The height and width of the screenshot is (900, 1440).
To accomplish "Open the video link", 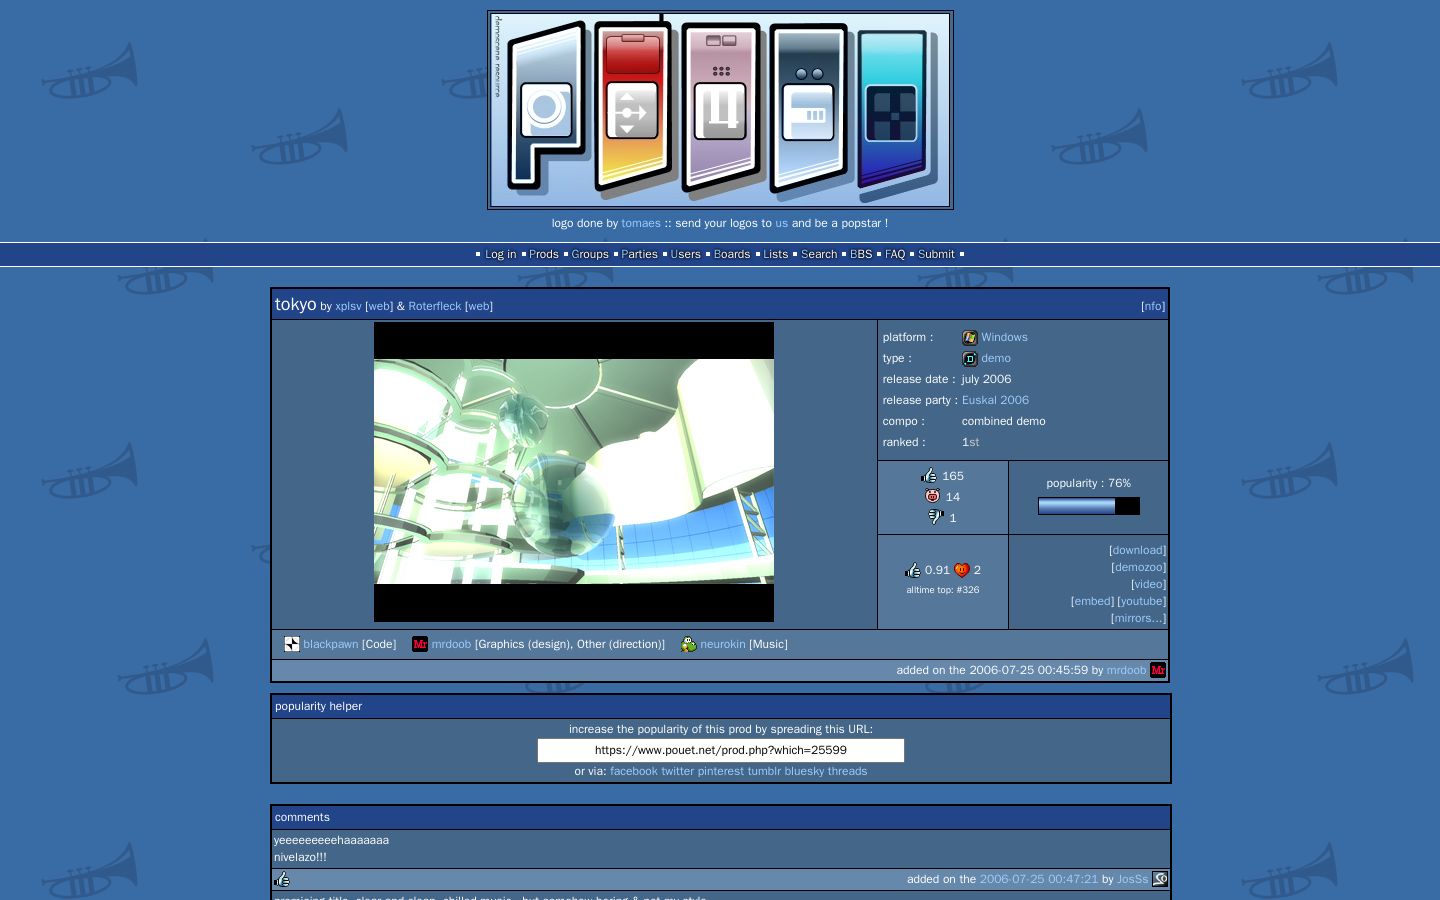I will coord(1148,584).
